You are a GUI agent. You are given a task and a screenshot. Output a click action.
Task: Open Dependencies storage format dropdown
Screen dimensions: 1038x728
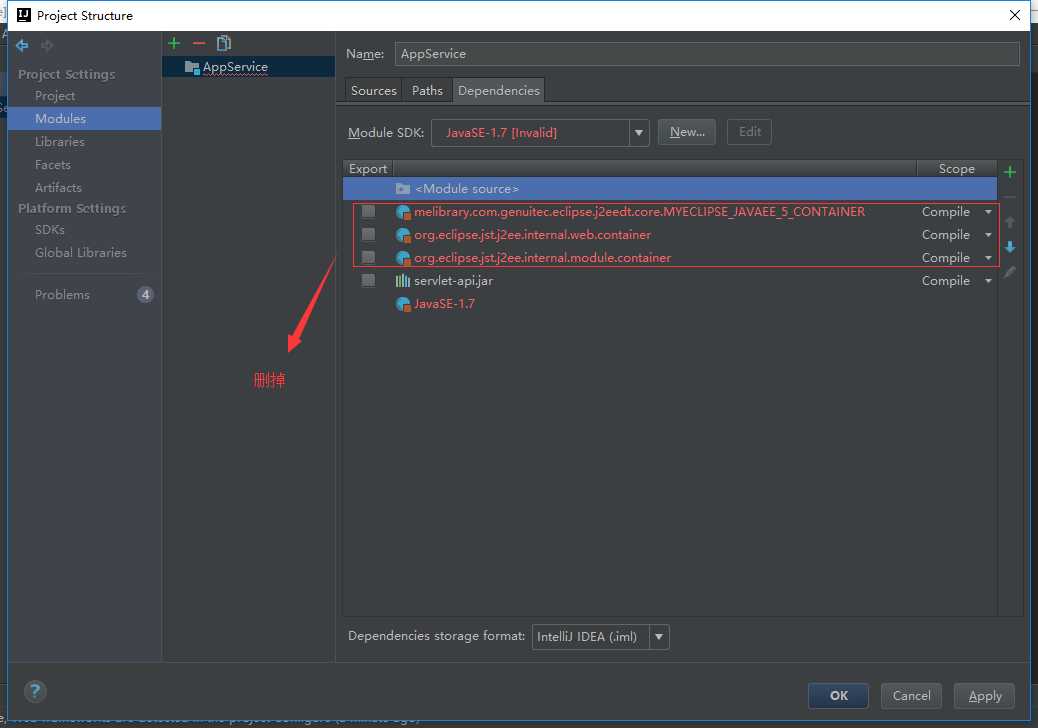tap(659, 637)
